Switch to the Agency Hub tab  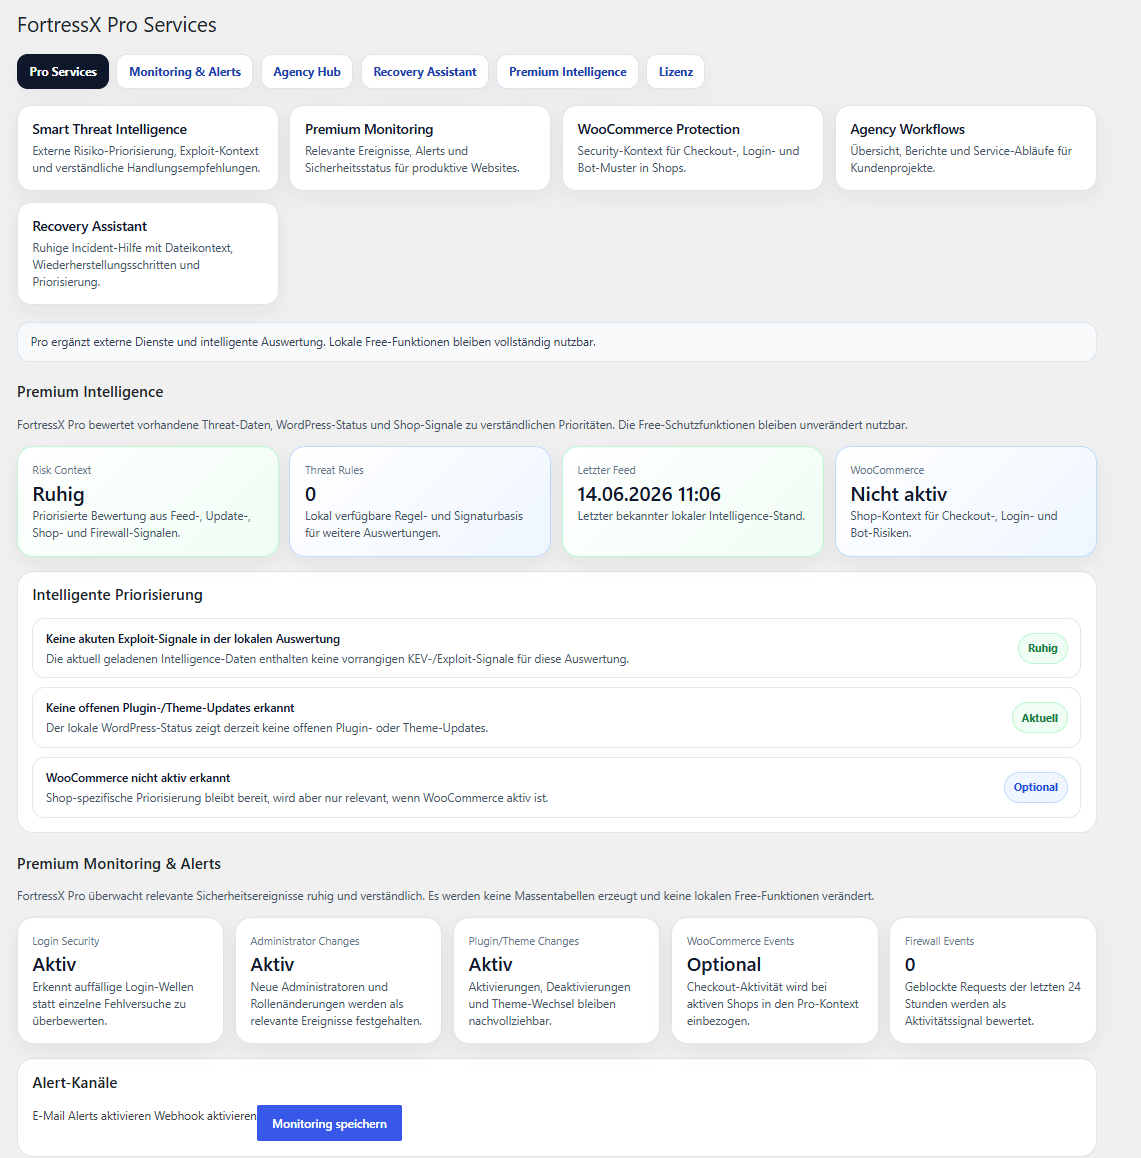pos(306,72)
